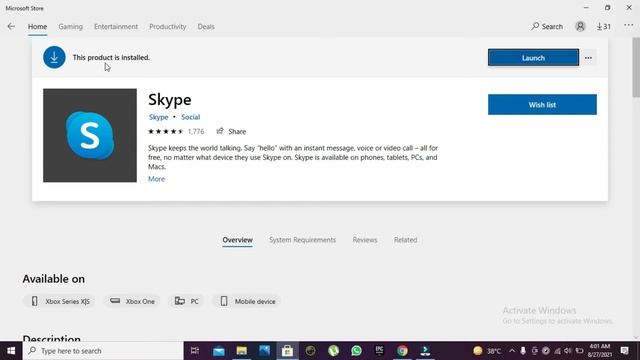640x360 pixels.
Task: View downloads and updates (31)
Action: (x=604, y=27)
